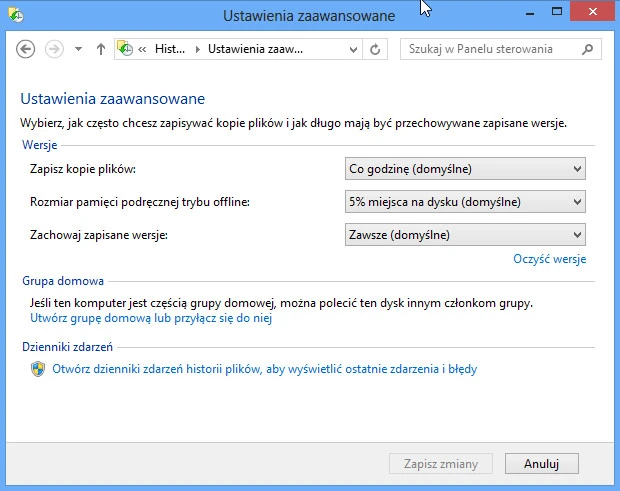Open the 'Zachowaj zapisane wersje' dropdown
This screenshot has width=620, height=491.
464,235
